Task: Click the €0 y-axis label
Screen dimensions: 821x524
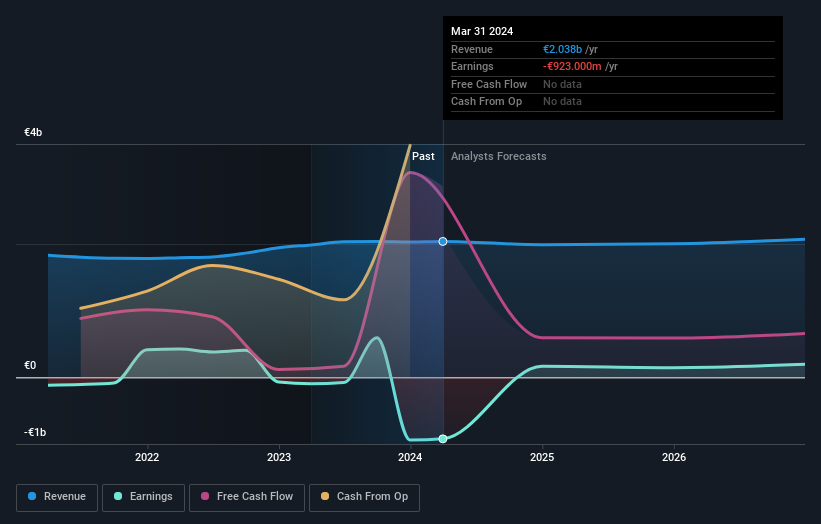Action: [30, 365]
